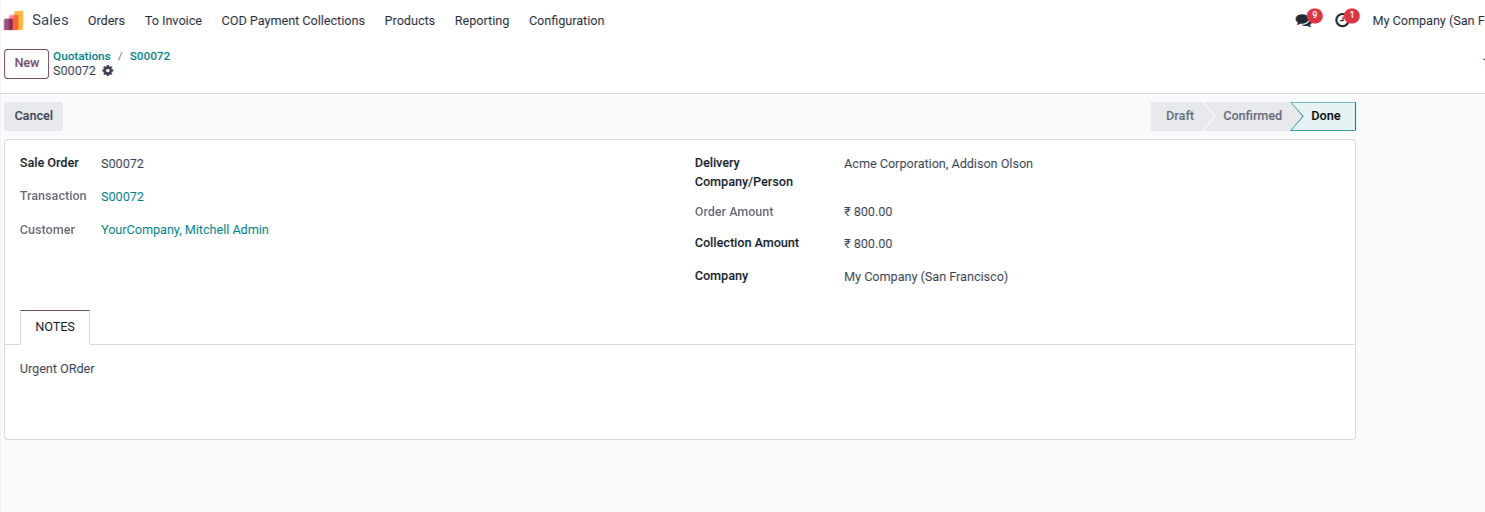The width and height of the screenshot is (1485, 512).
Task: Open the Reporting menu
Action: 482,20
